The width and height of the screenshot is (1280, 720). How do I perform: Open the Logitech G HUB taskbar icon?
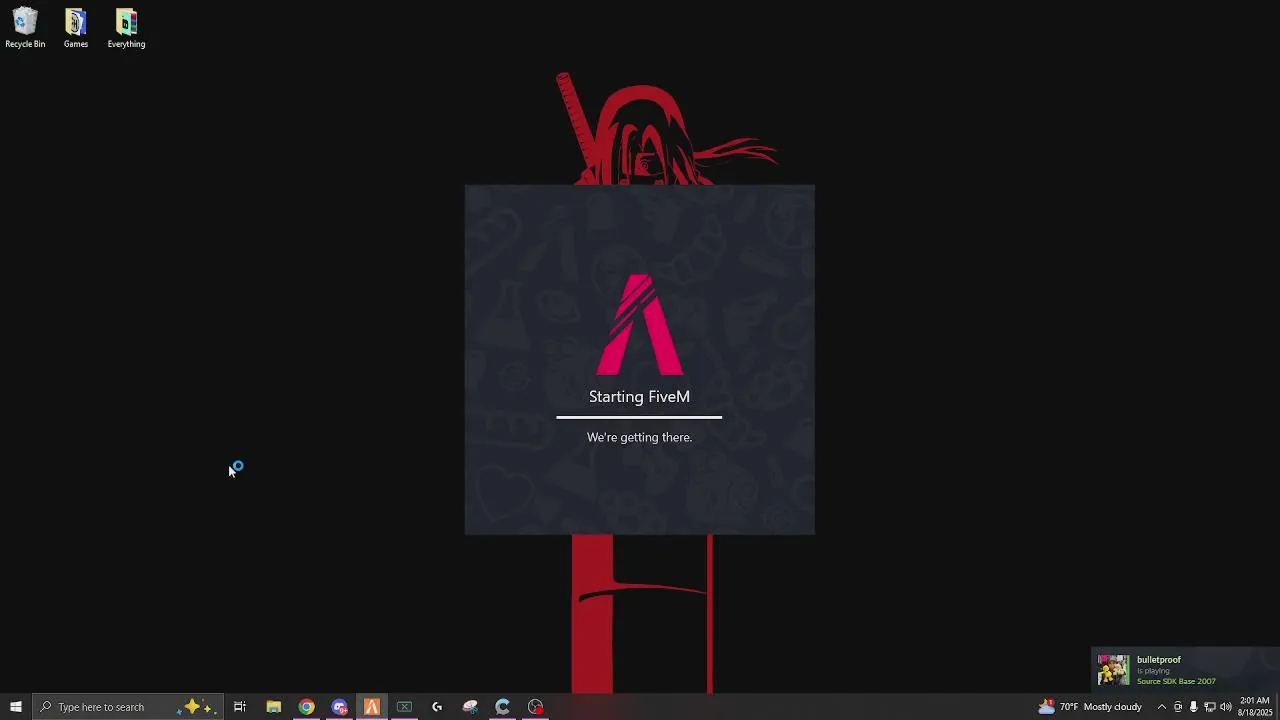click(437, 707)
